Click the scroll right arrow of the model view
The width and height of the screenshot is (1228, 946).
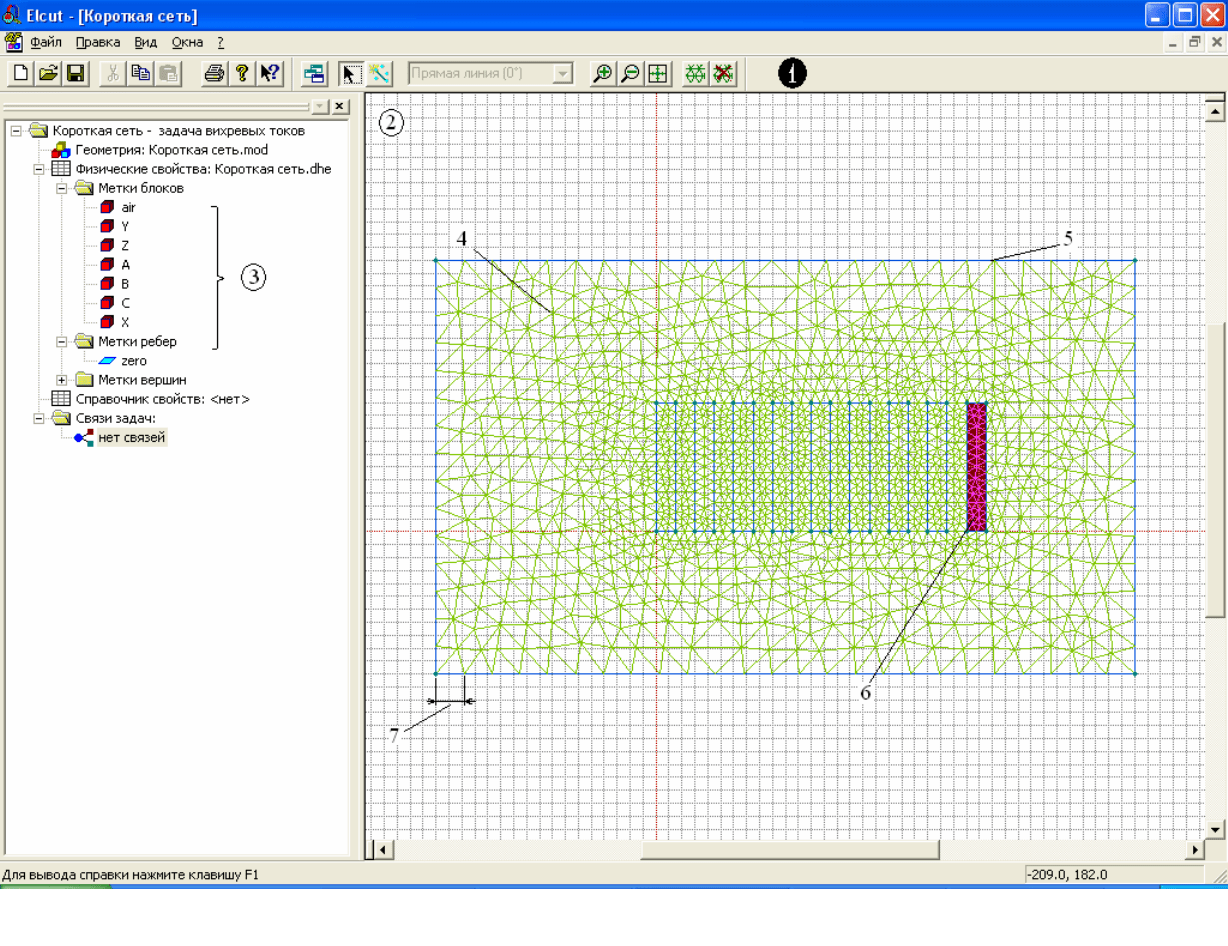point(1195,850)
